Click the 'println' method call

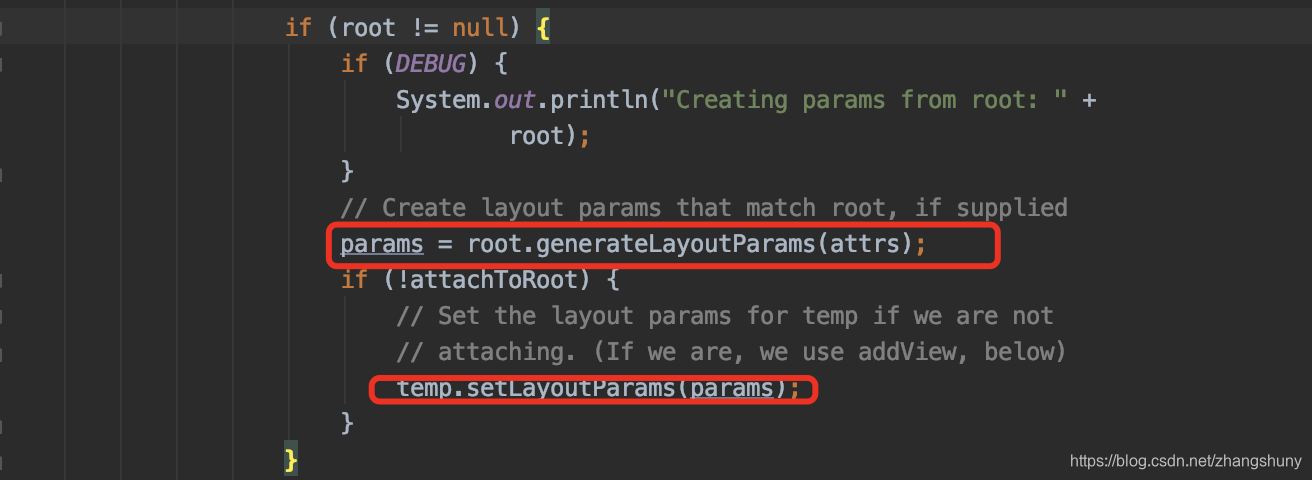pyautogui.click(x=600, y=100)
